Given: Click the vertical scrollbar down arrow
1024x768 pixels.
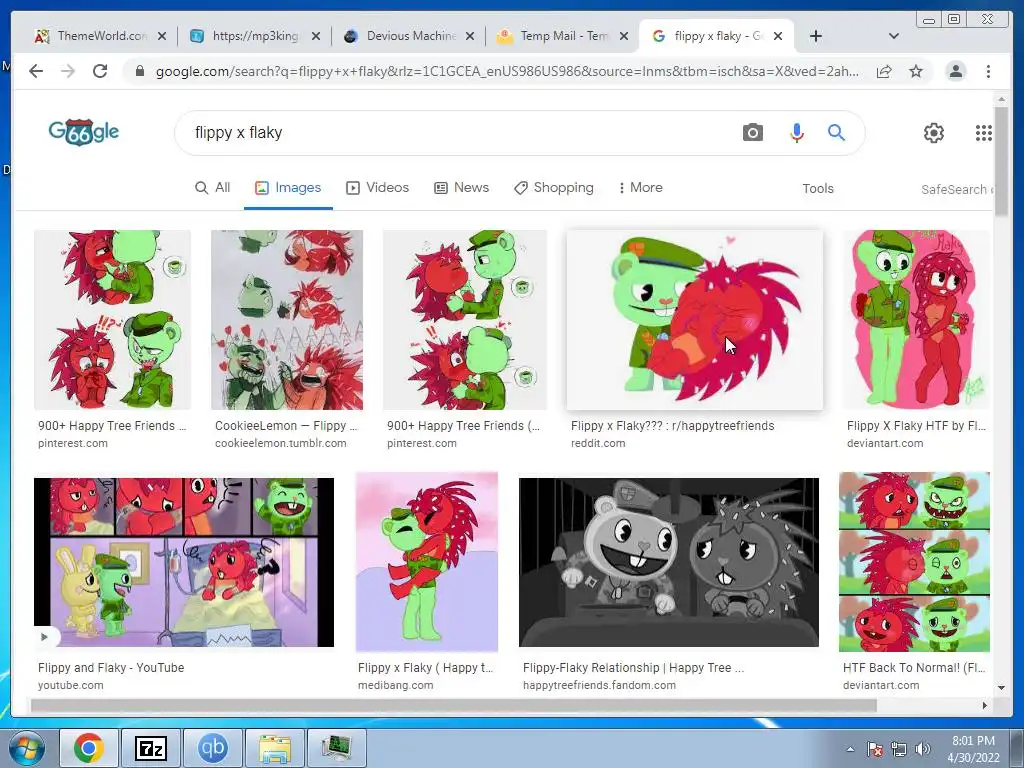Looking at the screenshot, I should (x=1001, y=688).
